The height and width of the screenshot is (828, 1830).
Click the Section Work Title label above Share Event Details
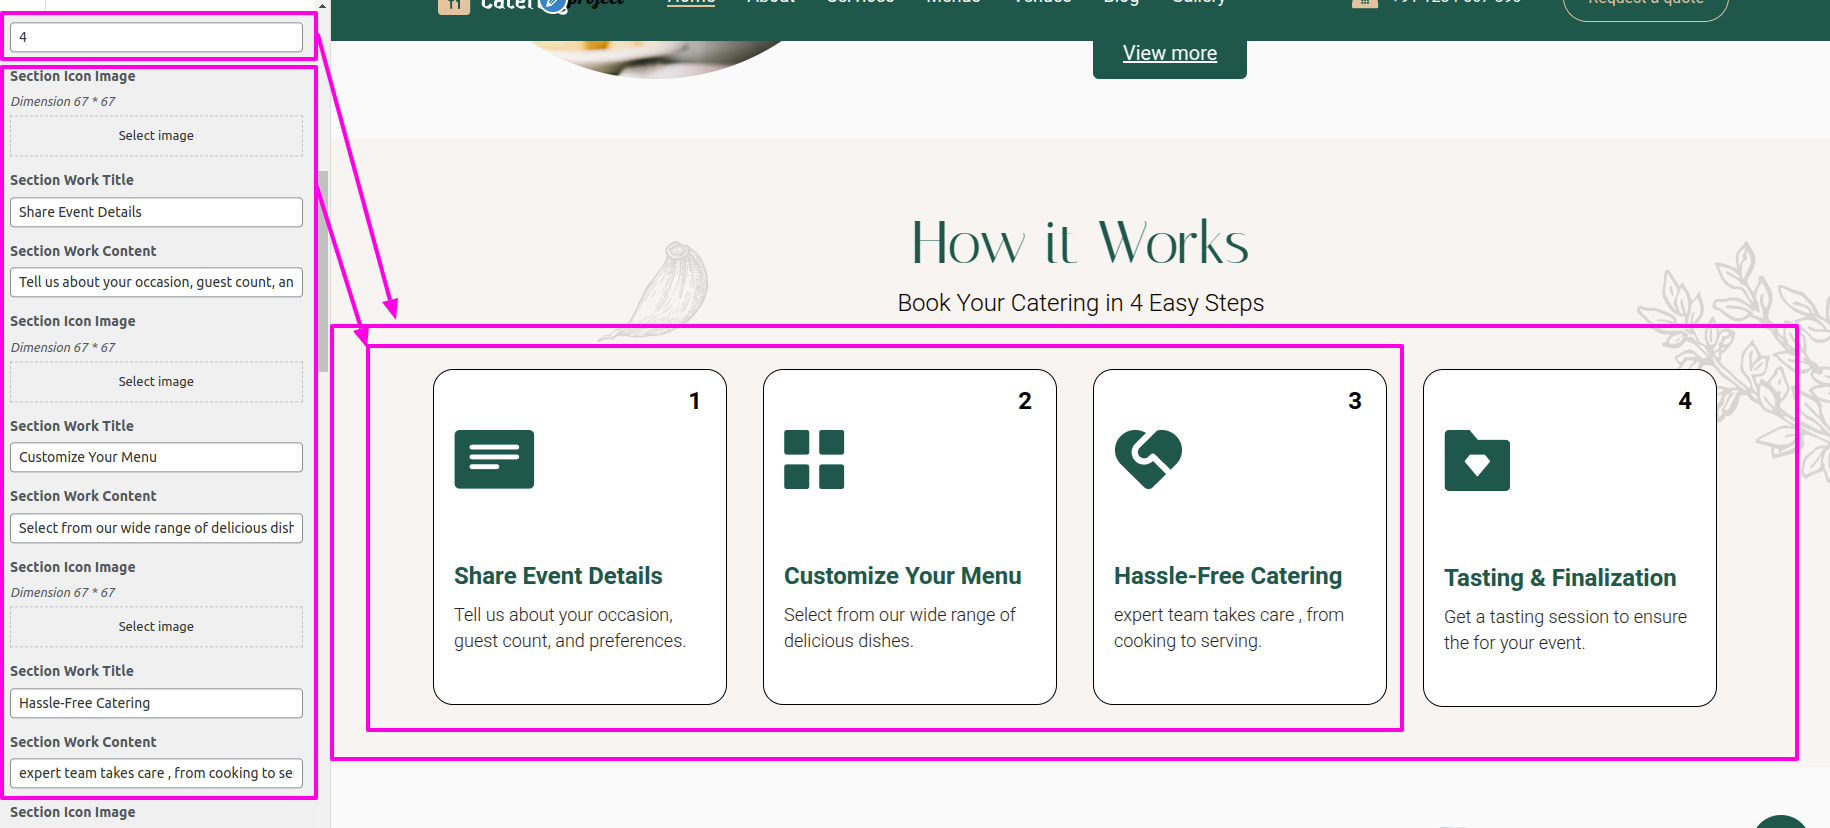click(x=72, y=180)
